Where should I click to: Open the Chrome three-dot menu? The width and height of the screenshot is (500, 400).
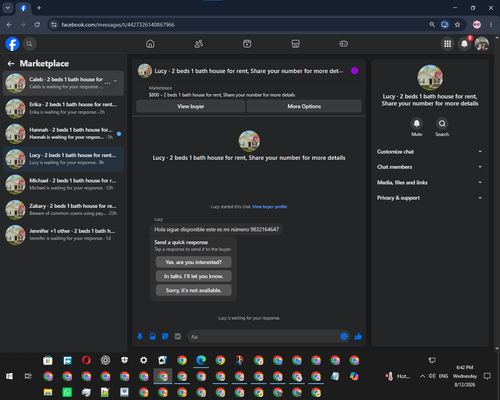pos(491,25)
